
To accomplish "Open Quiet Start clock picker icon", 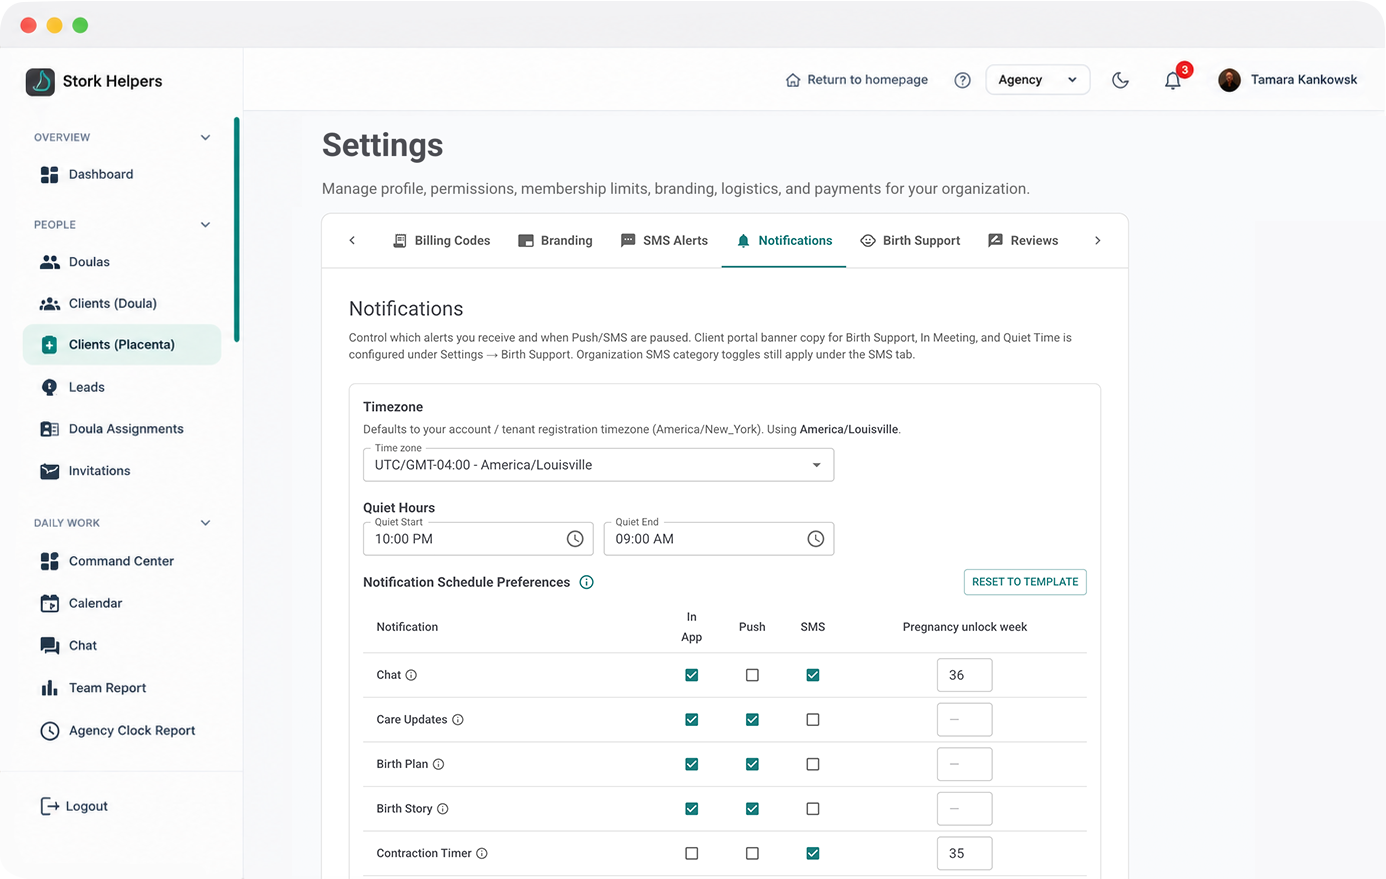I will (x=575, y=539).
